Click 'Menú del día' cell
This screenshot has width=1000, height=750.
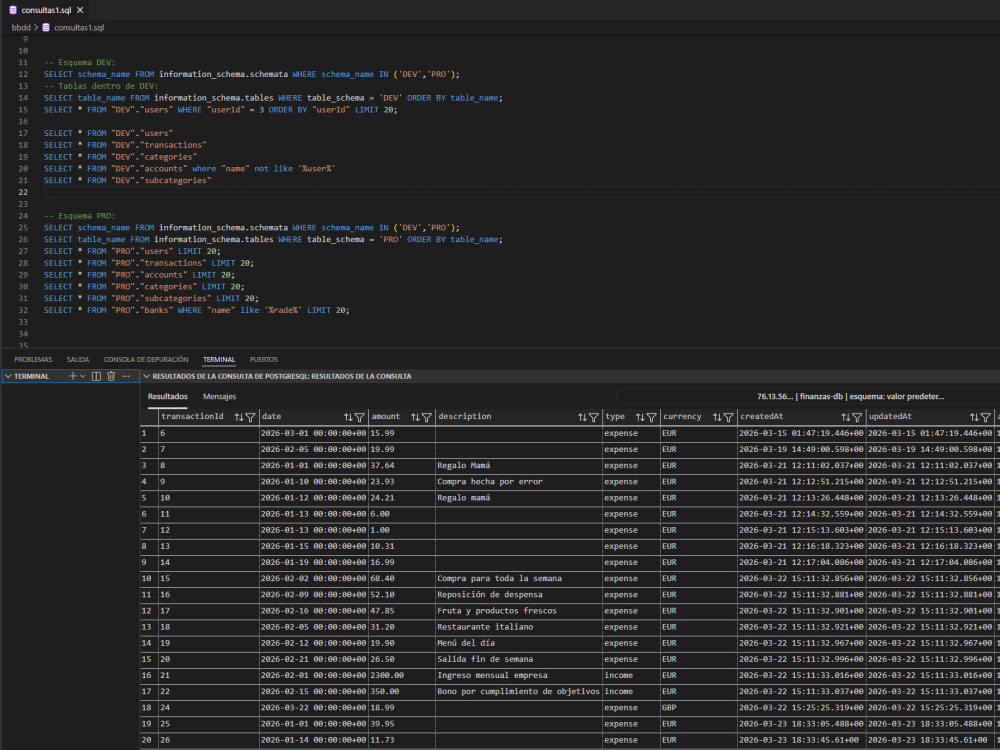[518, 643]
